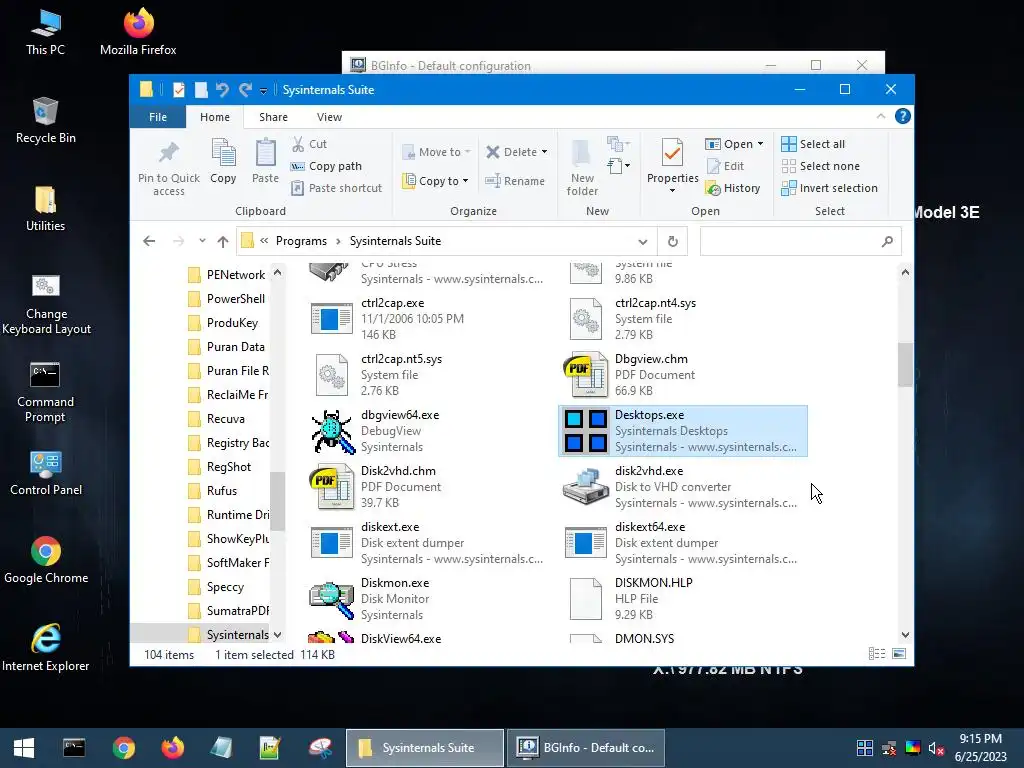1024x768 pixels.
Task: Click the muted volume tray icon
Action: tap(936, 748)
